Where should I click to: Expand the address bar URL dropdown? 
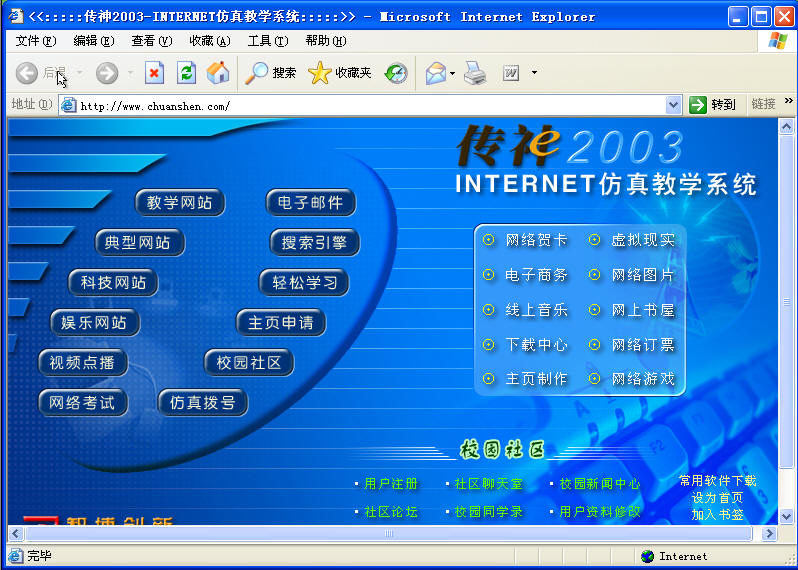673,104
